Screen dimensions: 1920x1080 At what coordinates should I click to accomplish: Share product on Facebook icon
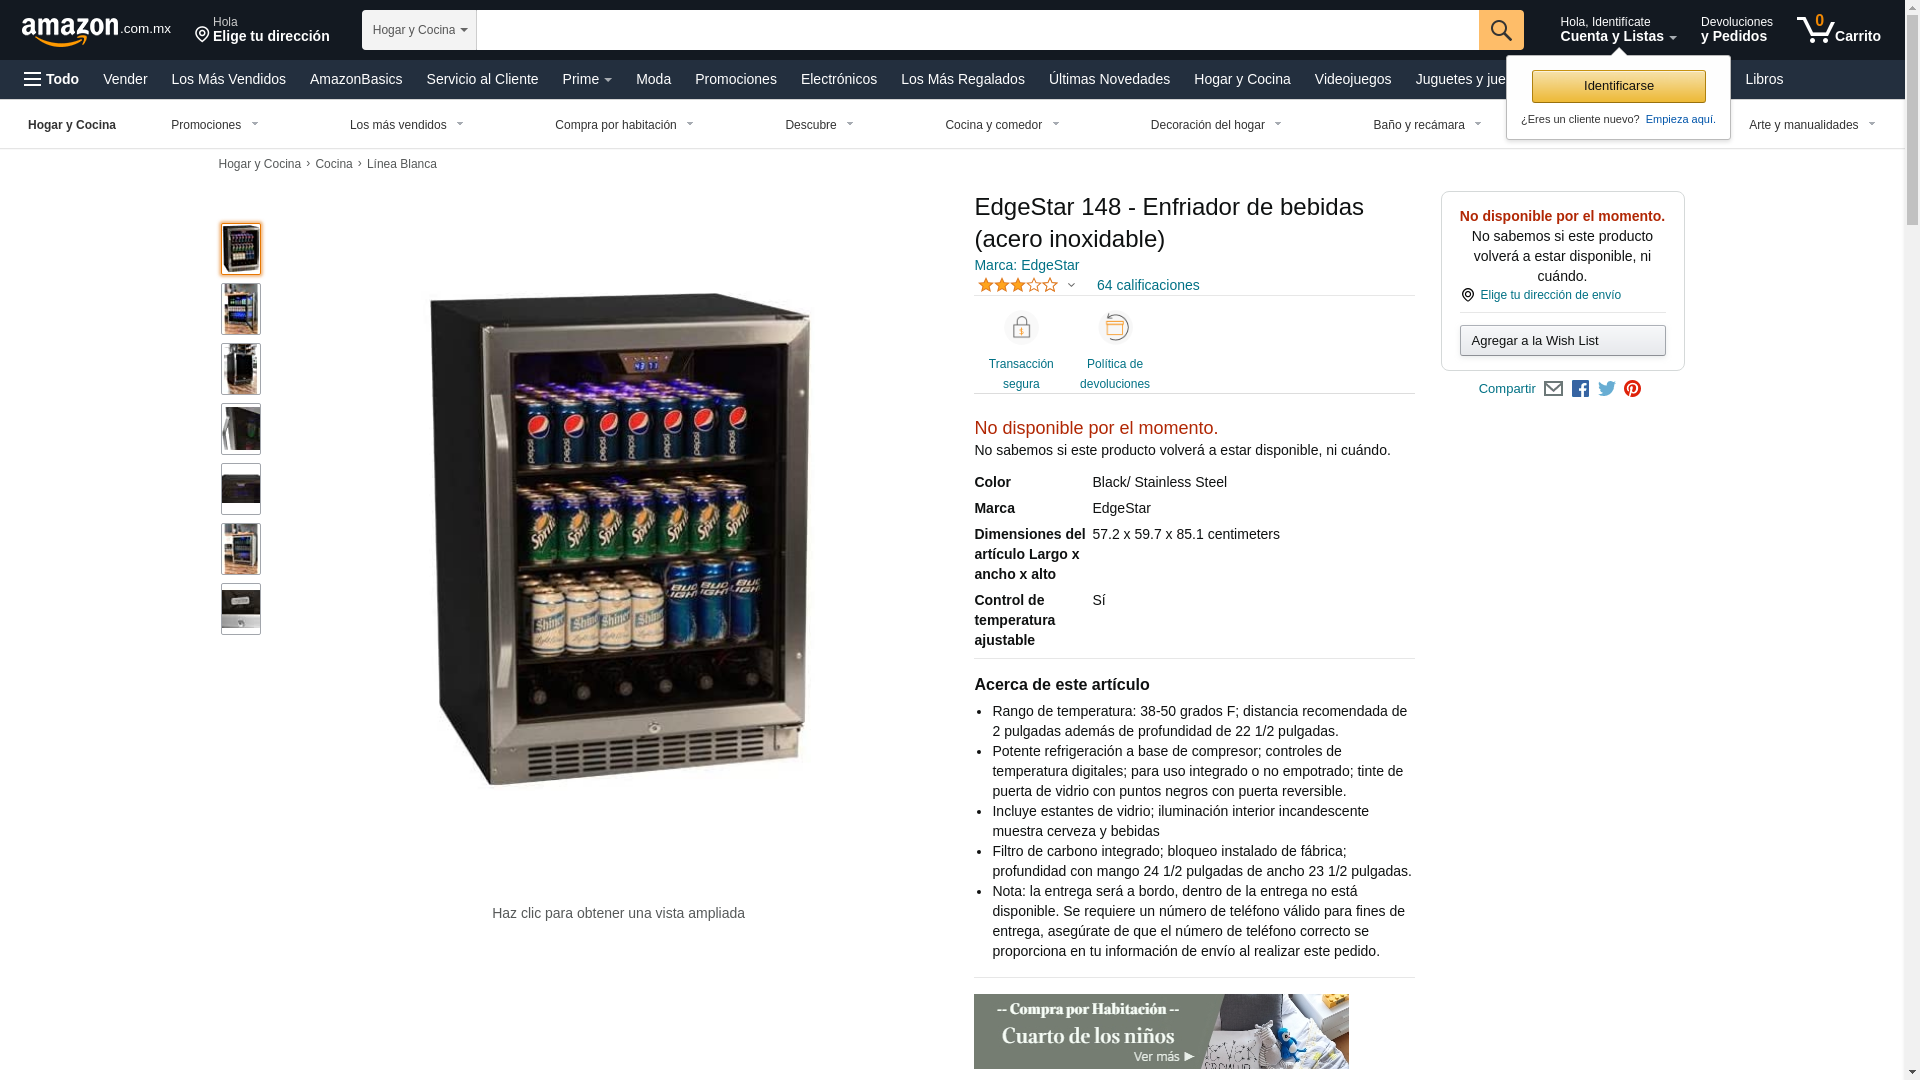coord(1580,389)
